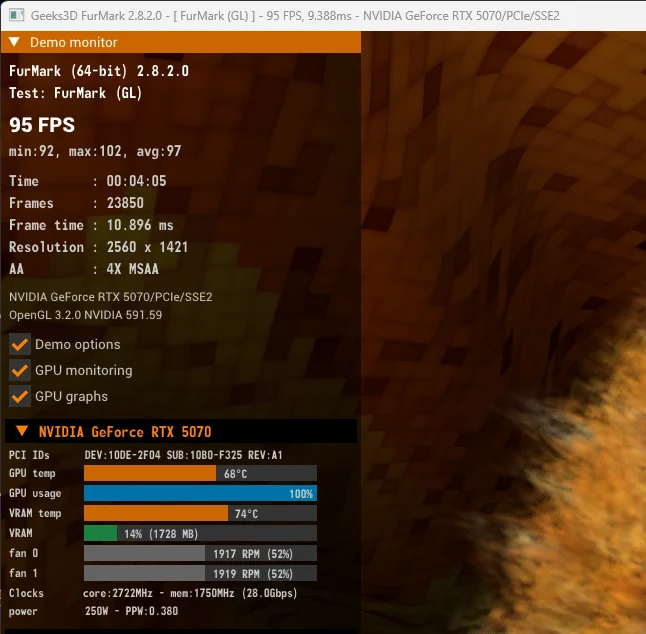The image size is (646, 634).
Task: Click the power 250W - PPW:0.380 readout
Action: tap(131, 611)
